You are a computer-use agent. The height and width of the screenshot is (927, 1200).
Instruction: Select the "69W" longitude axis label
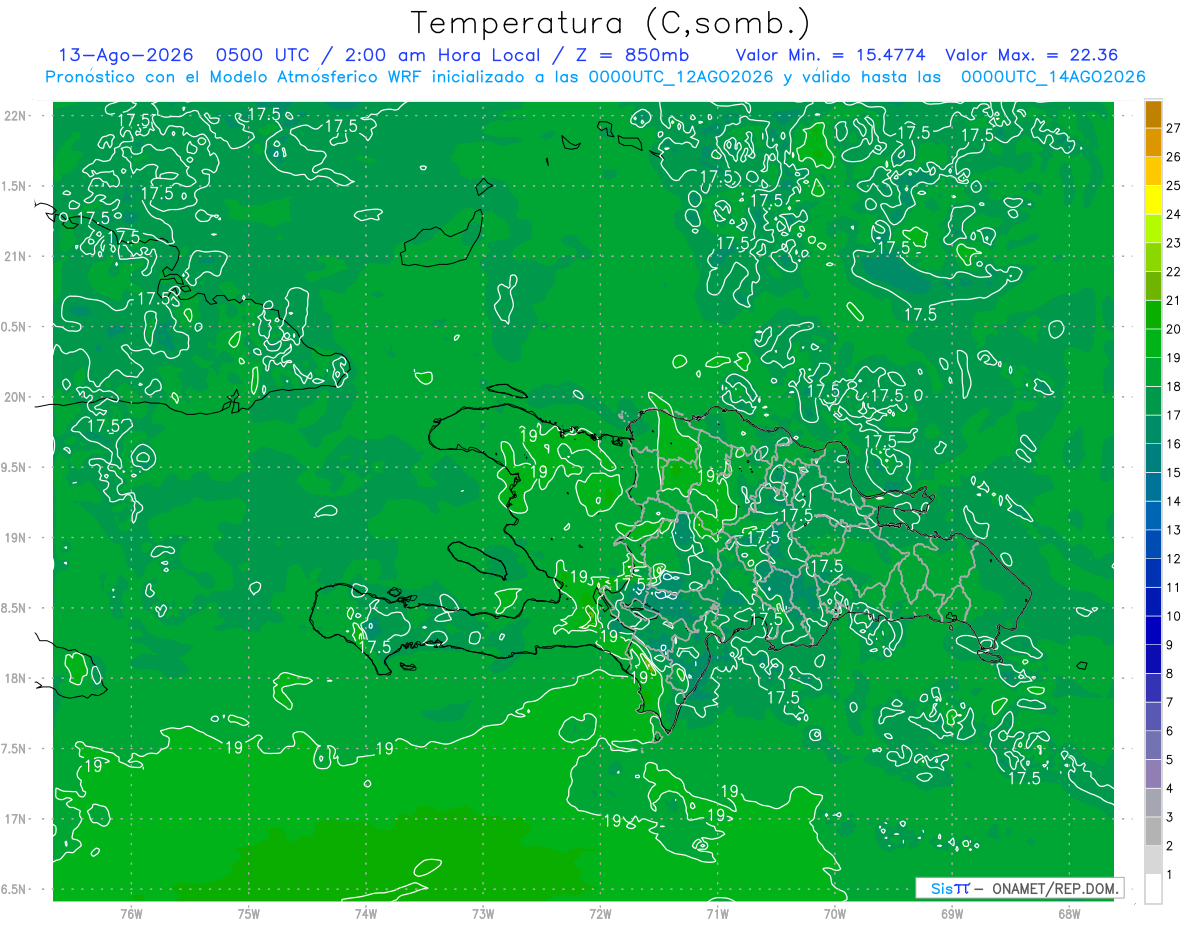point(951,913)
